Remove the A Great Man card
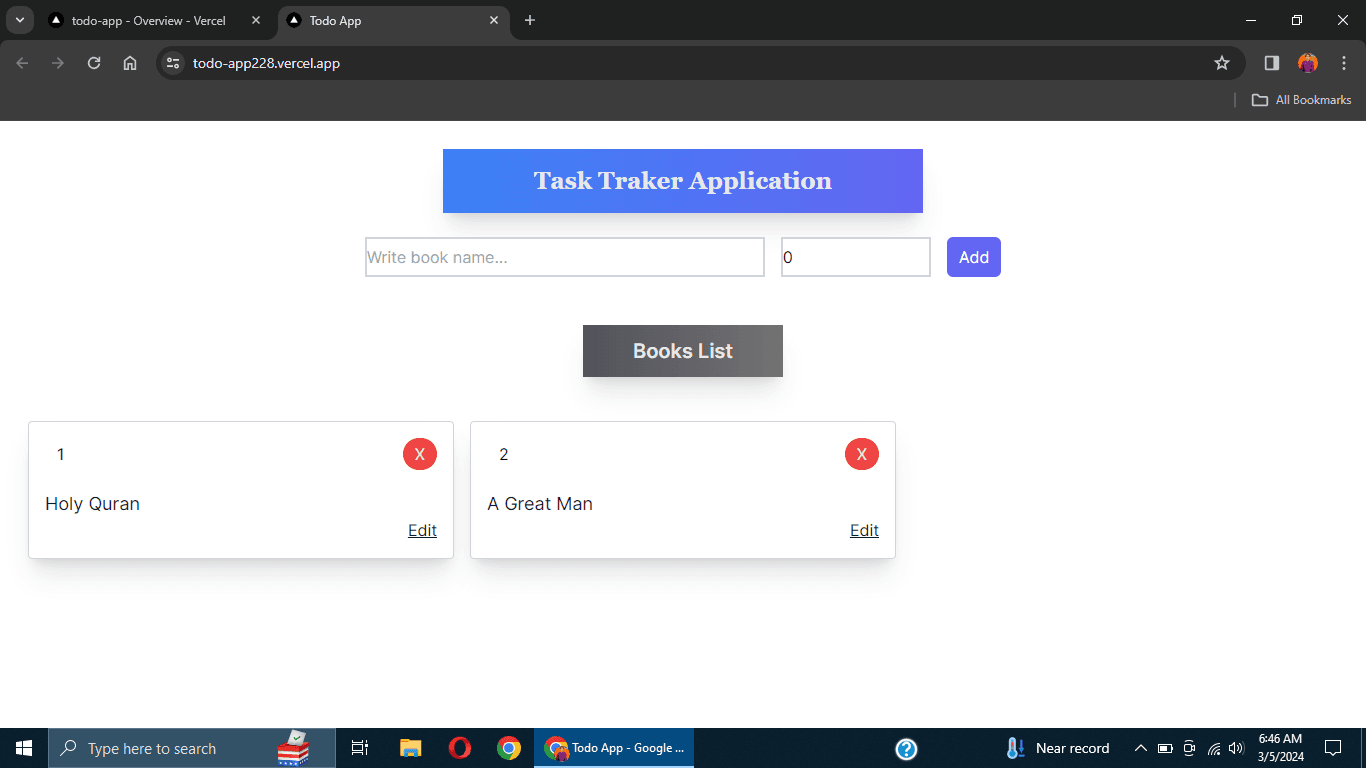1366x768 pixels. pyautogui.click(x=861, y=454)
